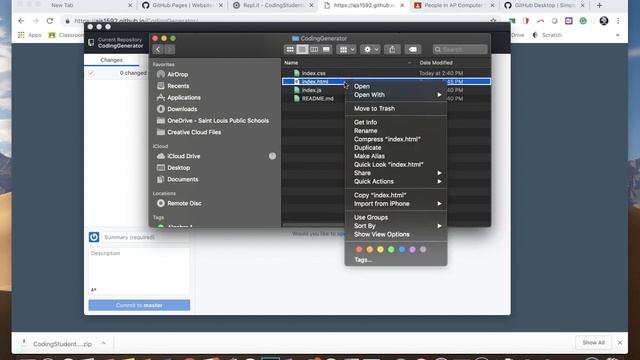Apply blue tag color
640x360 pixels.
[402, 249]
